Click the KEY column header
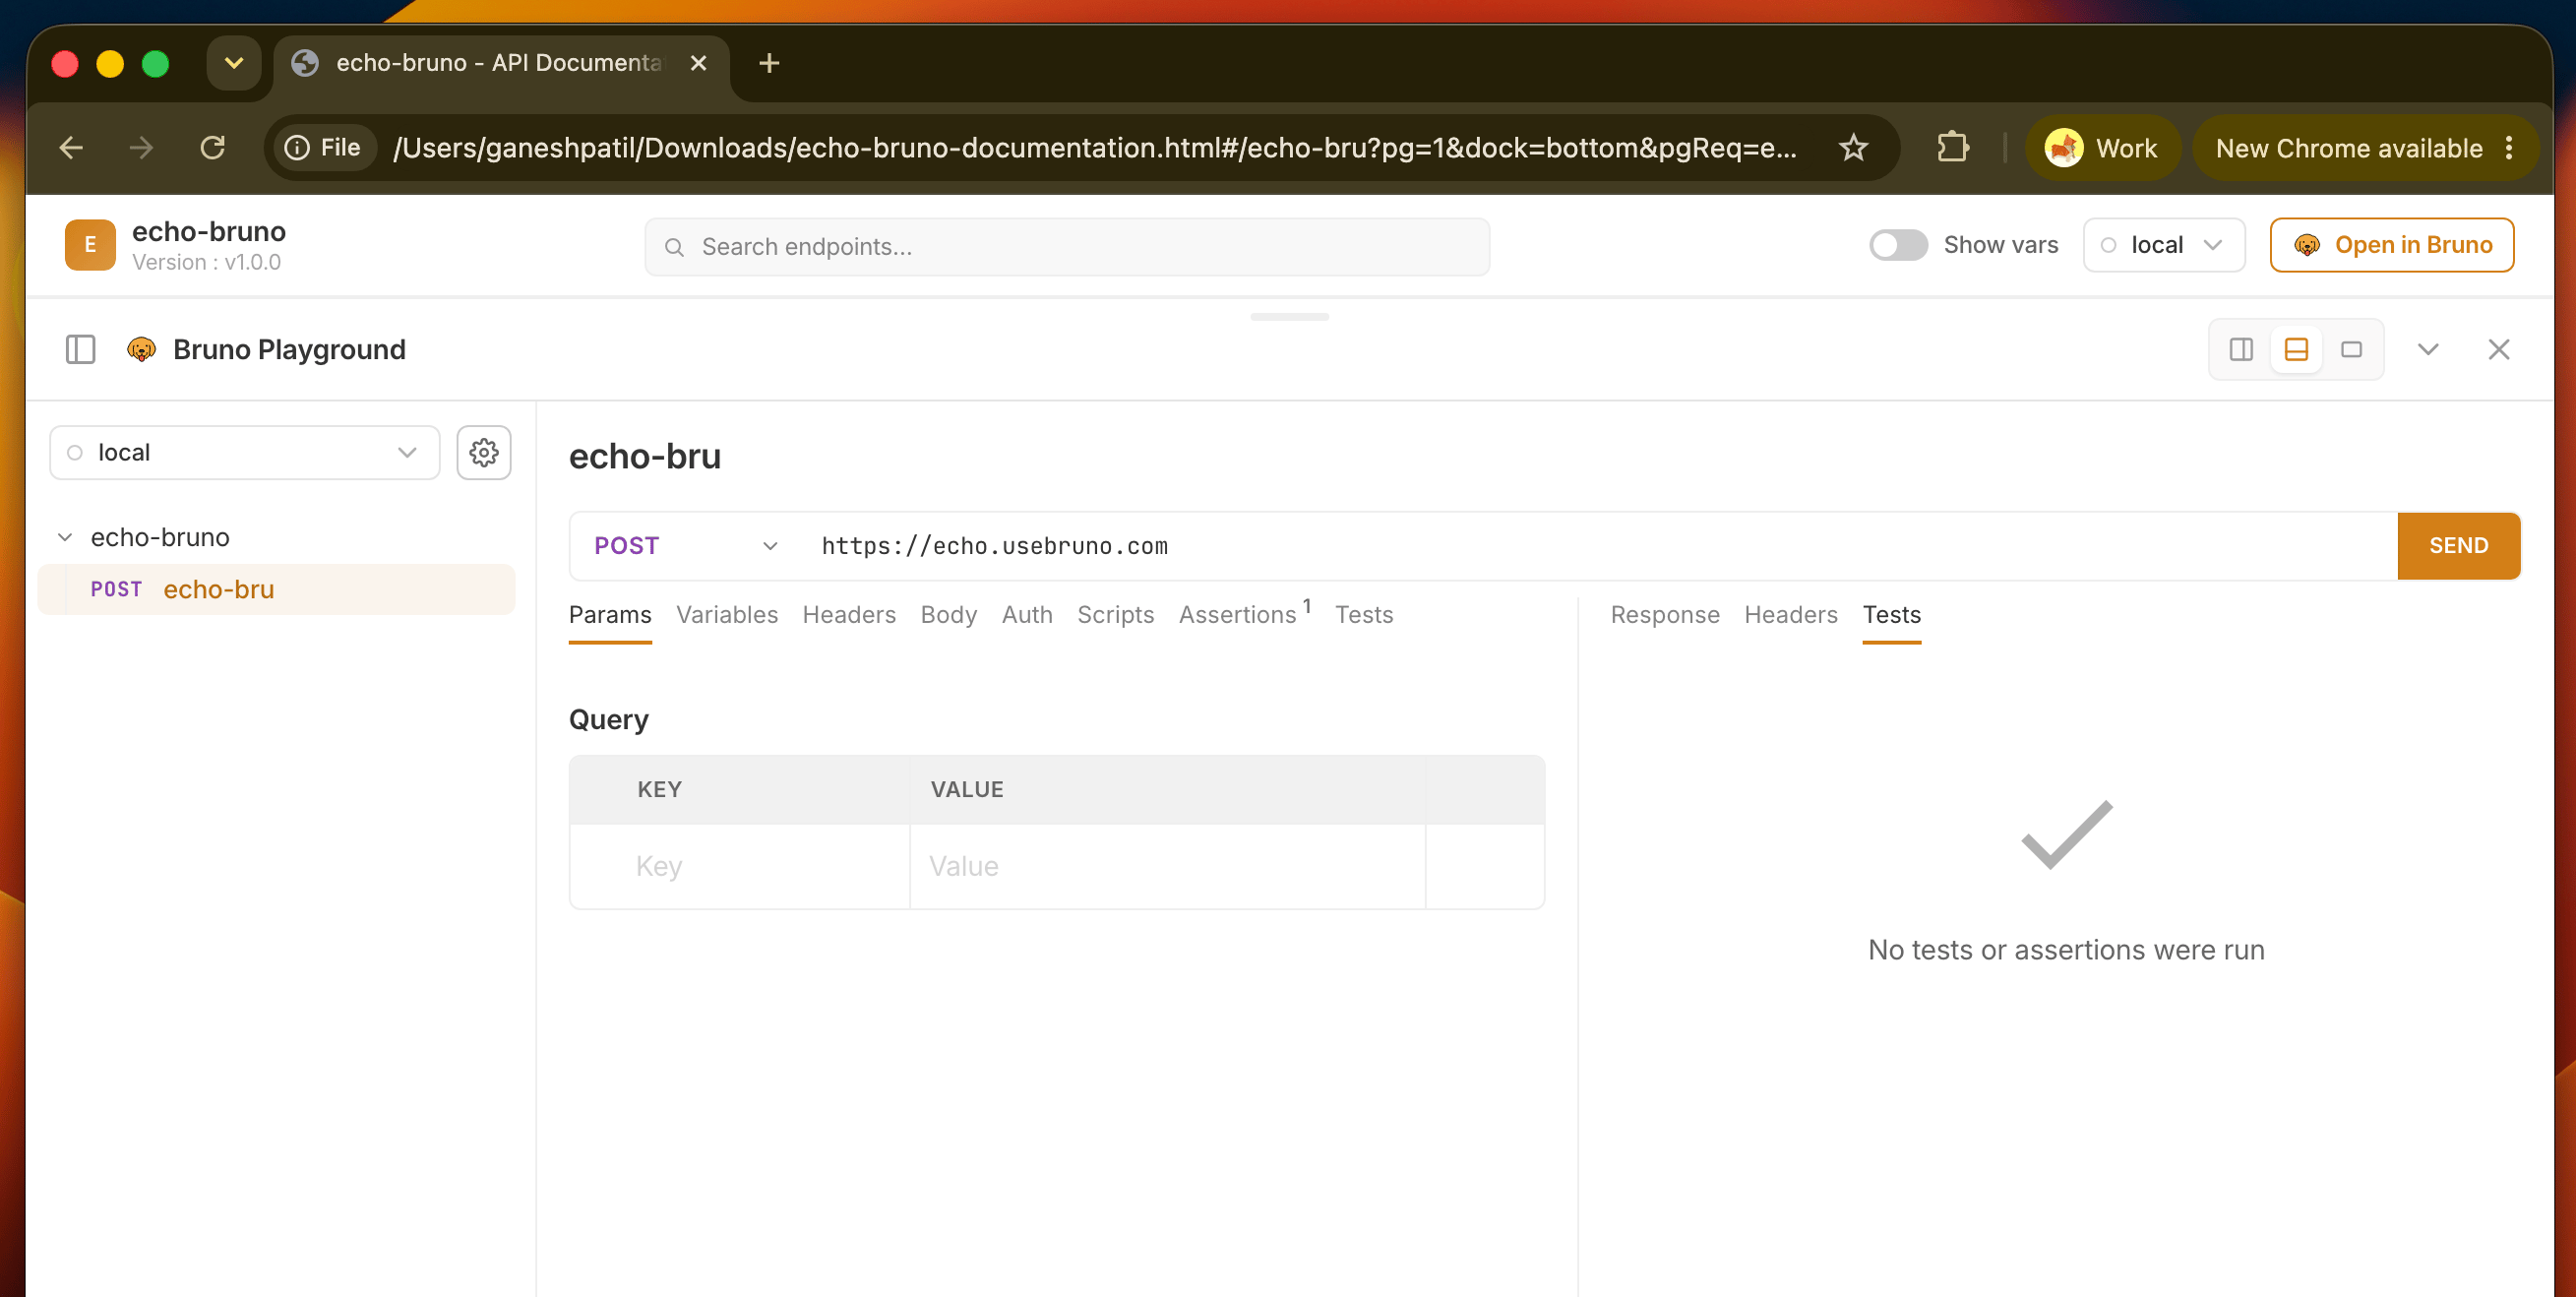The image size is (2576, 1297). [660, 790]
